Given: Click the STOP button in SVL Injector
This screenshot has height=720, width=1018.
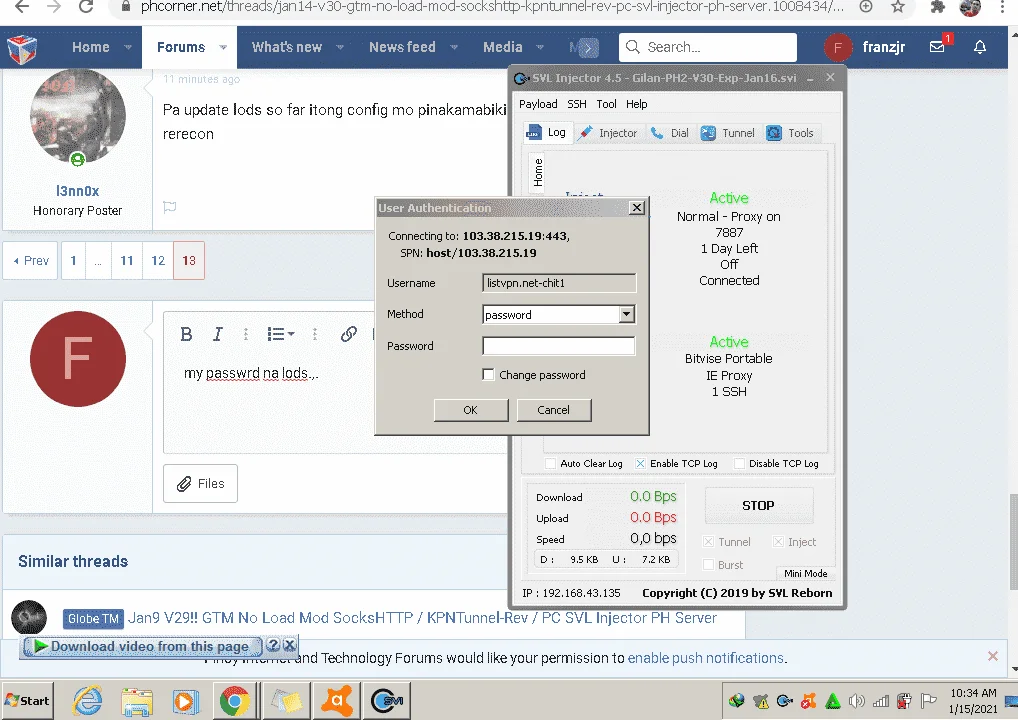Looking at the screenshot, I should coord(758,505).
